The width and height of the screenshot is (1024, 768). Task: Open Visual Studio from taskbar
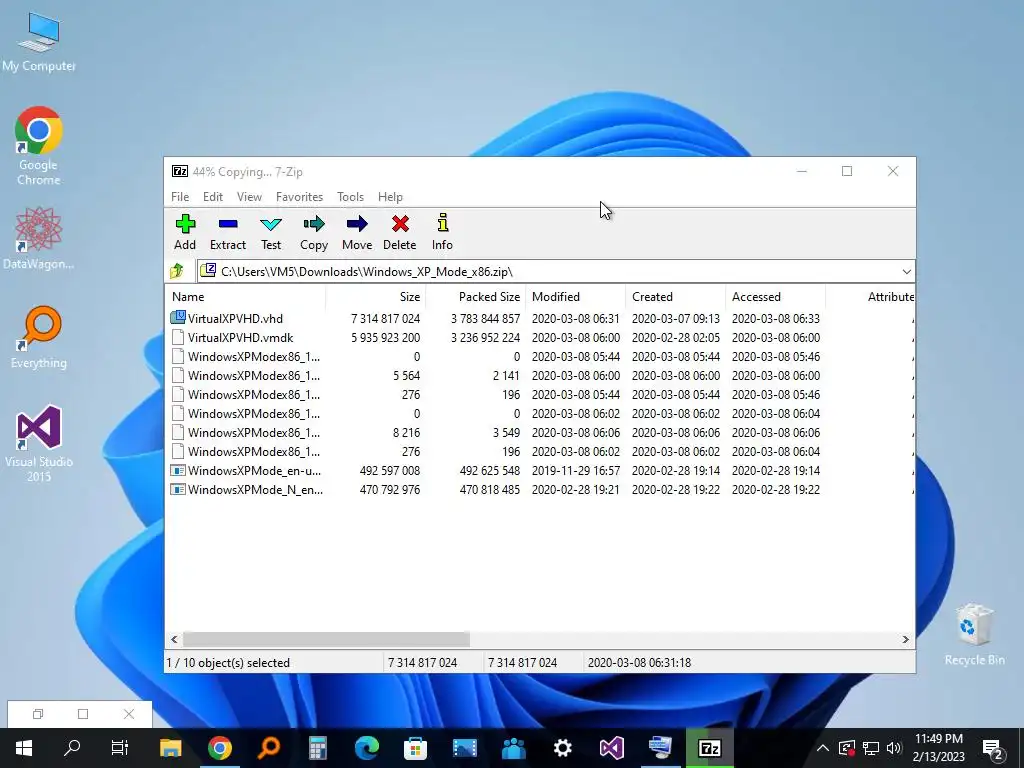(611, 748)
